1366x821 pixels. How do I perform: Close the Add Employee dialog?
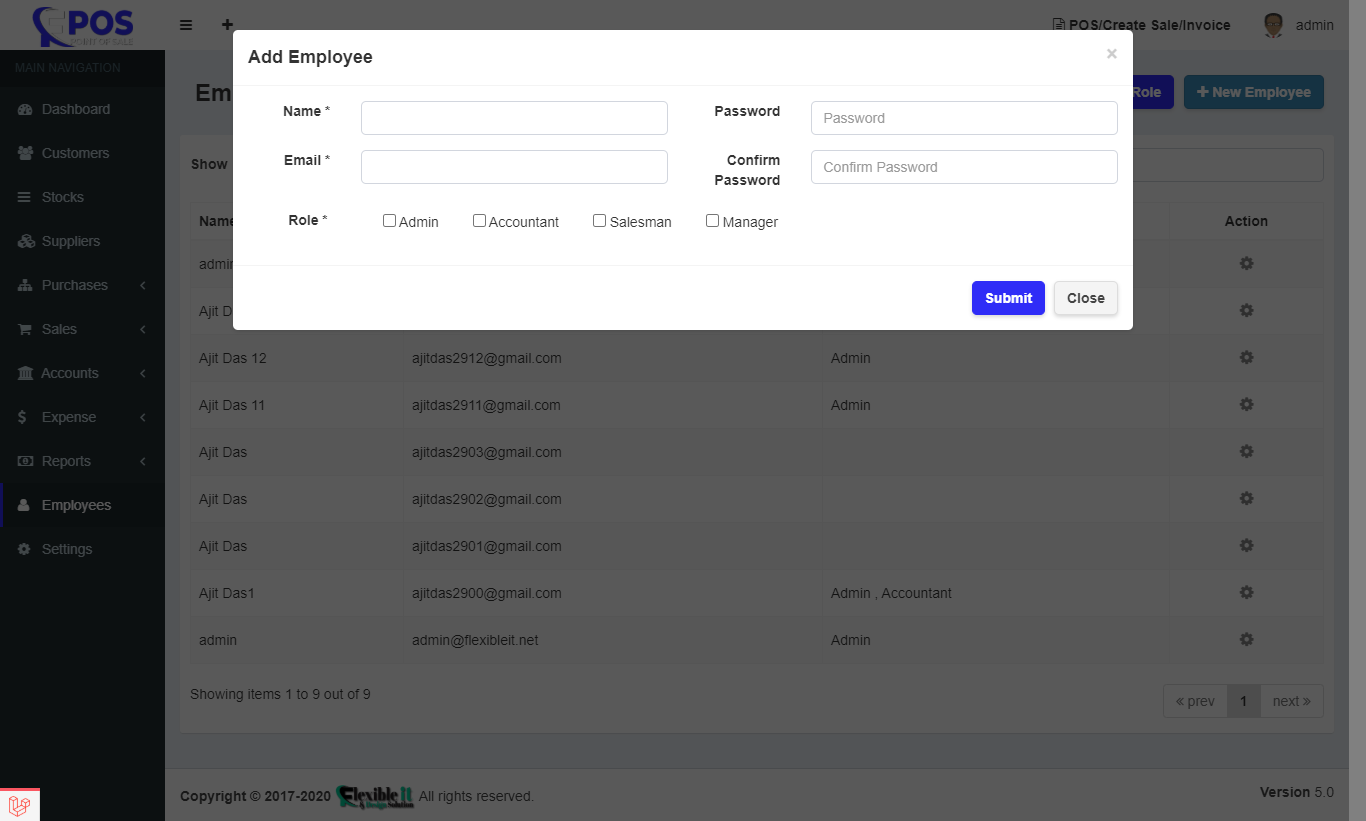point(1085,298)
